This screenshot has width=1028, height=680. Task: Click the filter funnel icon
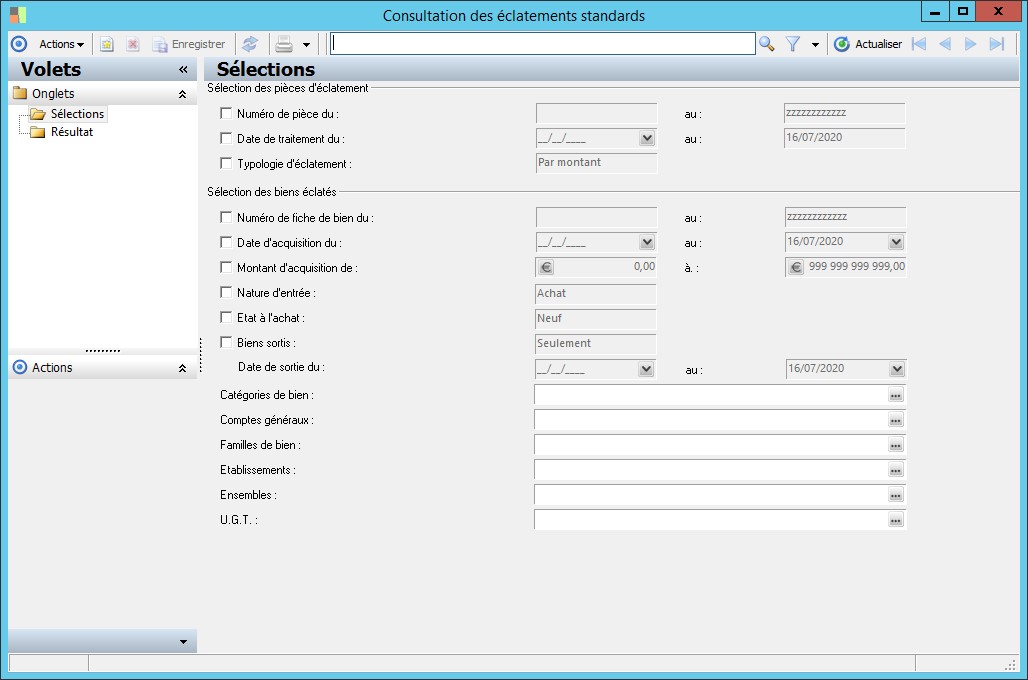click(x=793, y=44)
